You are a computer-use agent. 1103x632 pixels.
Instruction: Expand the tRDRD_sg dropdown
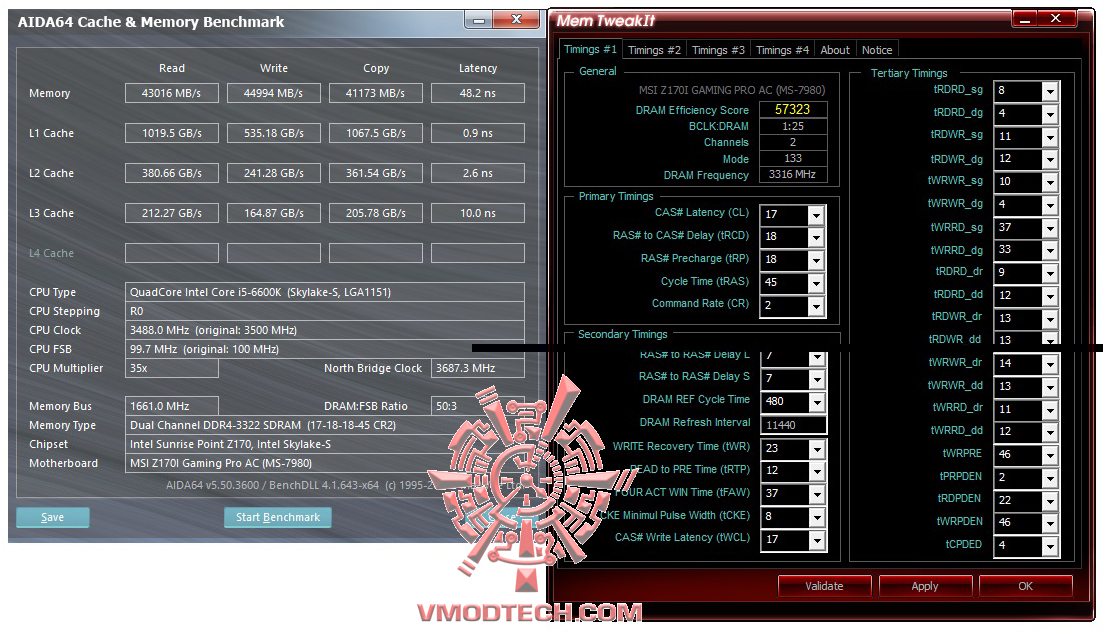(x=1050, y=91)
